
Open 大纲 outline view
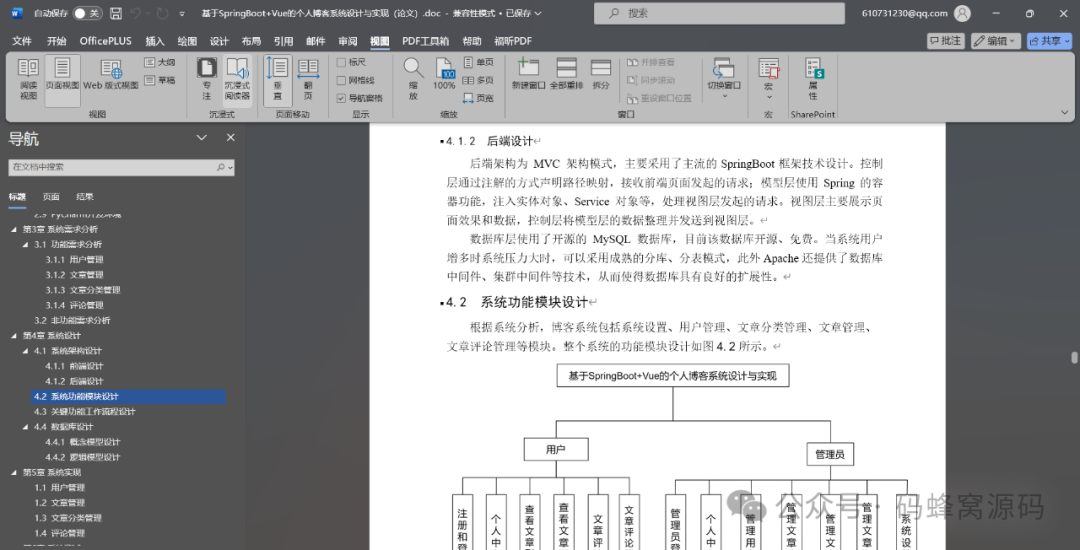tap(160, 62)
